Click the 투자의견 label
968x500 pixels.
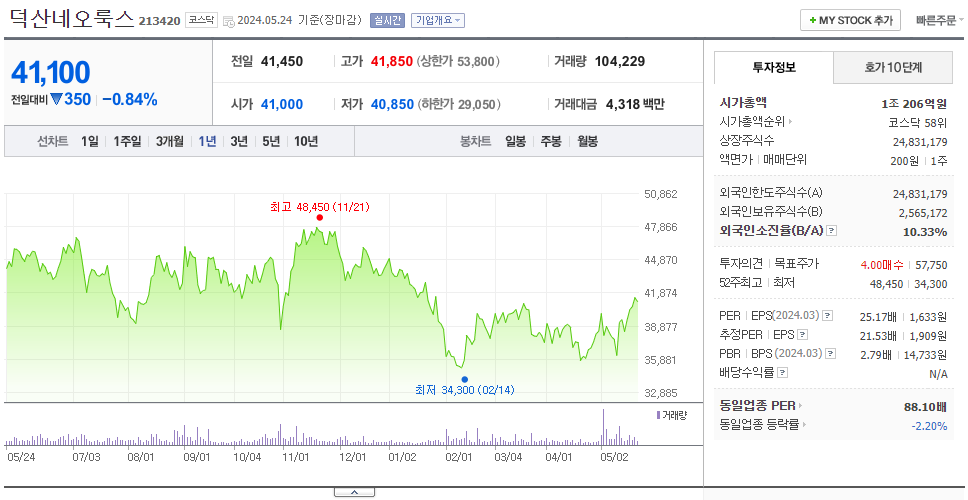[741, 264]
